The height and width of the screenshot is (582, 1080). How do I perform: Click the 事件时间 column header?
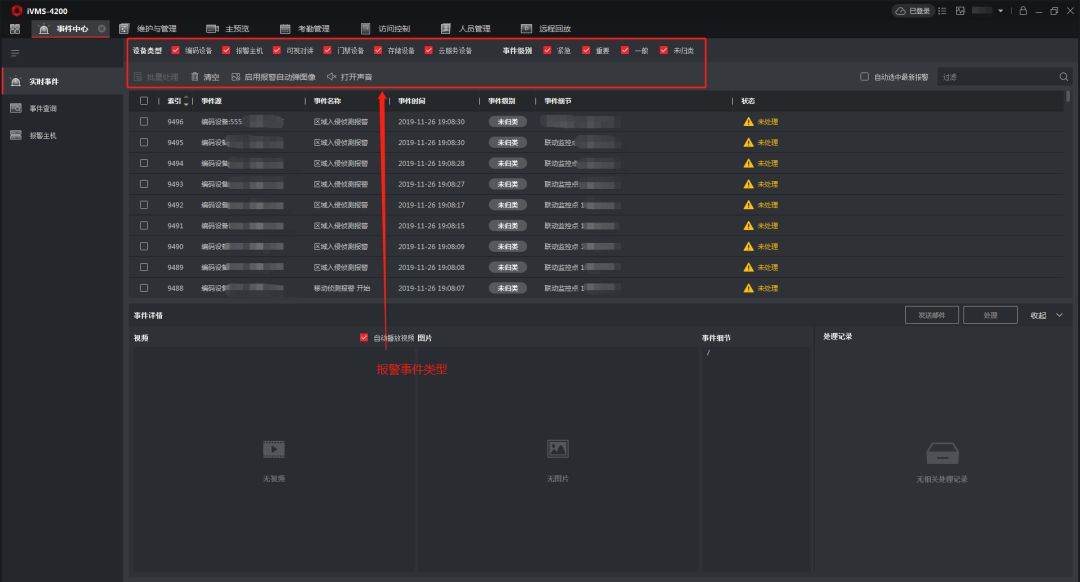click(412, 101)
